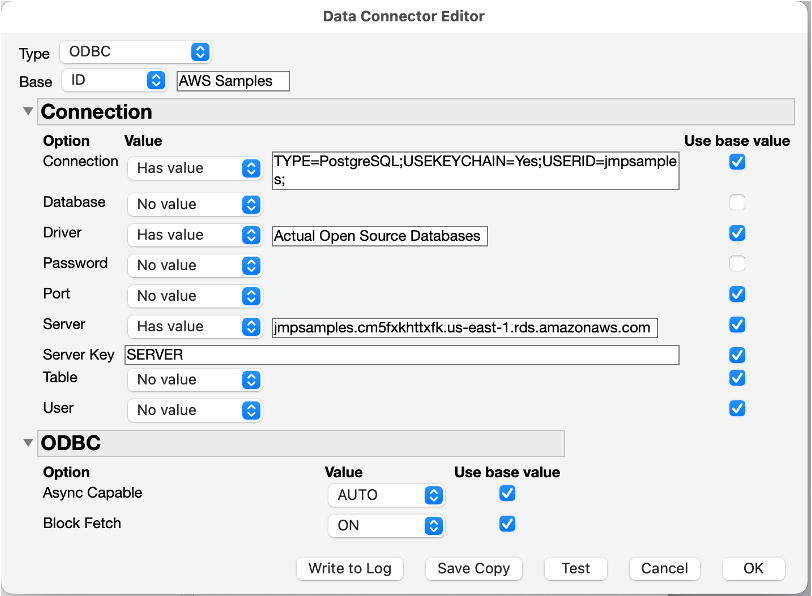
Task: Click the Server hostname text field
Action: click(x=464, y=327)
